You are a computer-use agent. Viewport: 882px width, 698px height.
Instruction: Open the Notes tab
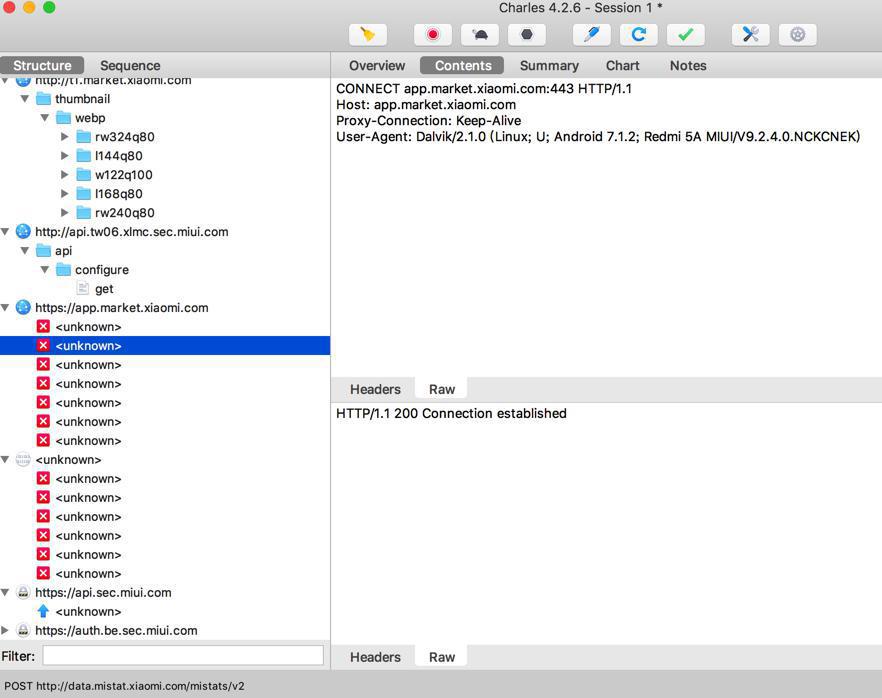(x=688, y=65)
